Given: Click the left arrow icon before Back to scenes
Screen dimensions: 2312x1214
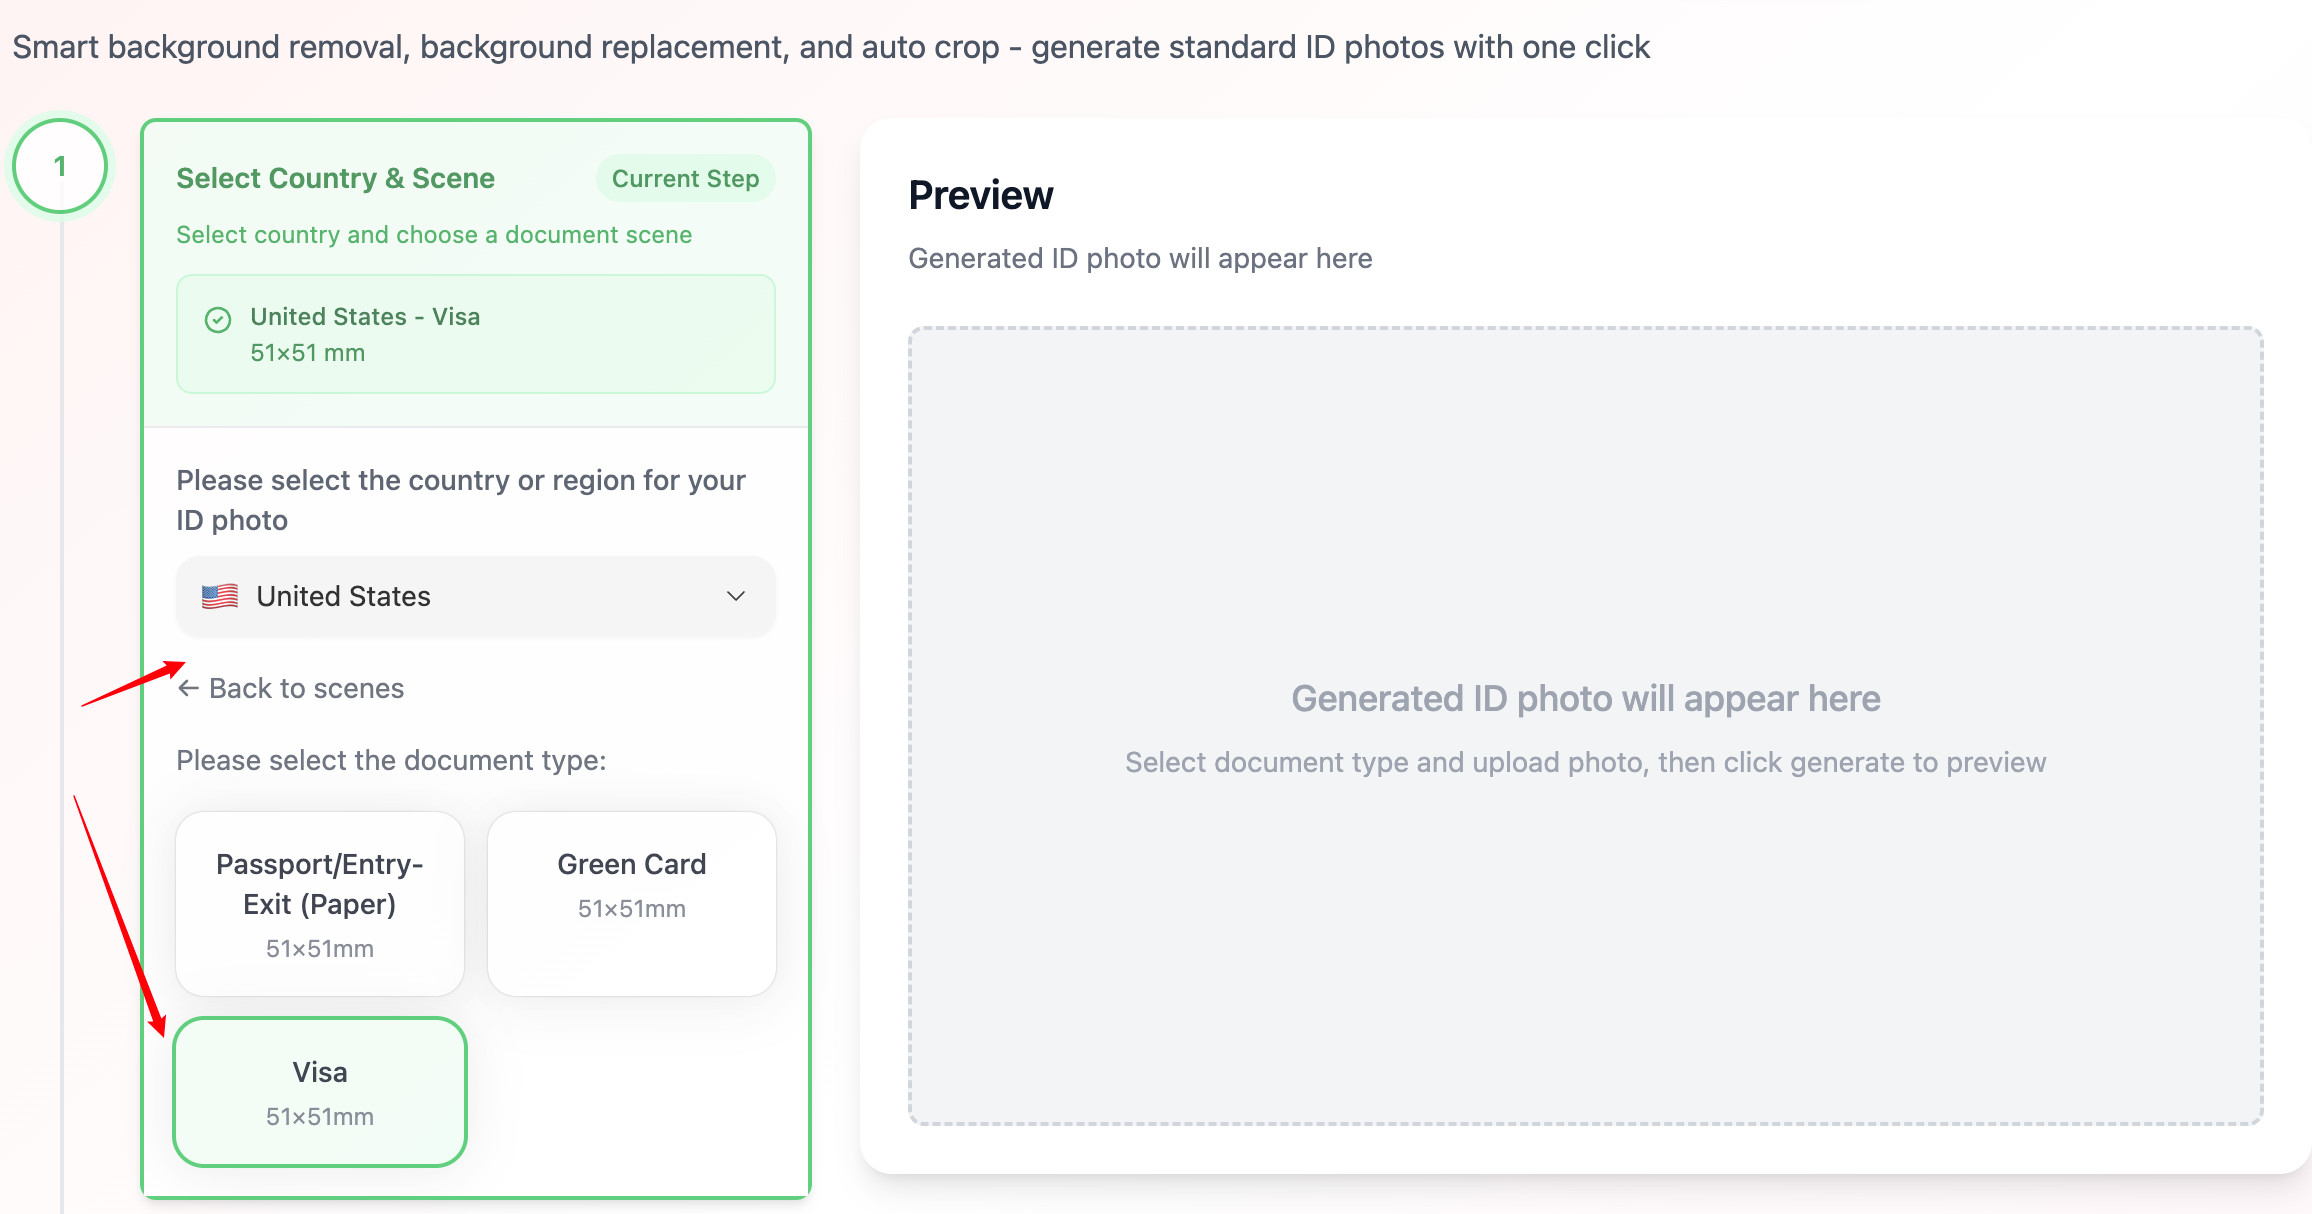Looking at the screenshot, I should (x=188, y=688).
